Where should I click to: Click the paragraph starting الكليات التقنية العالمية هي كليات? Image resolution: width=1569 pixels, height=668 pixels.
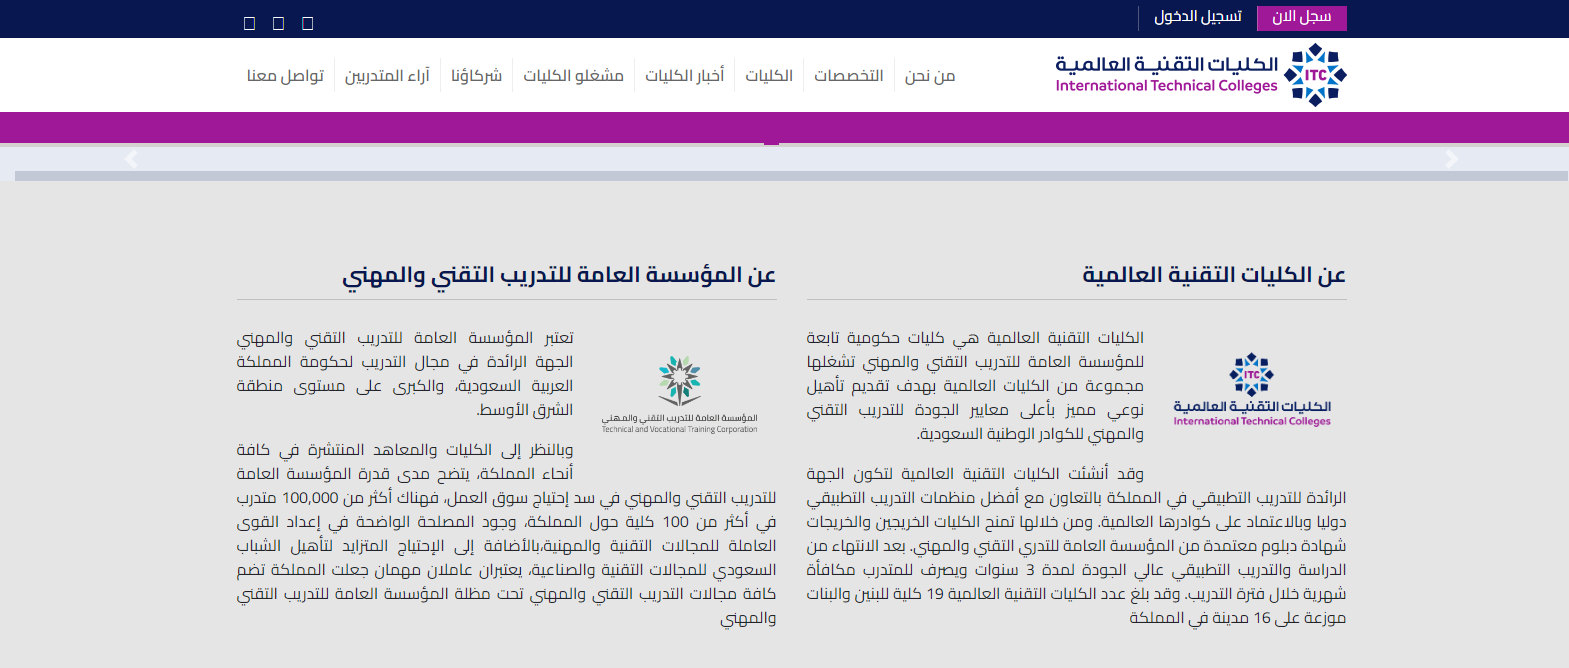pos(975,386)
